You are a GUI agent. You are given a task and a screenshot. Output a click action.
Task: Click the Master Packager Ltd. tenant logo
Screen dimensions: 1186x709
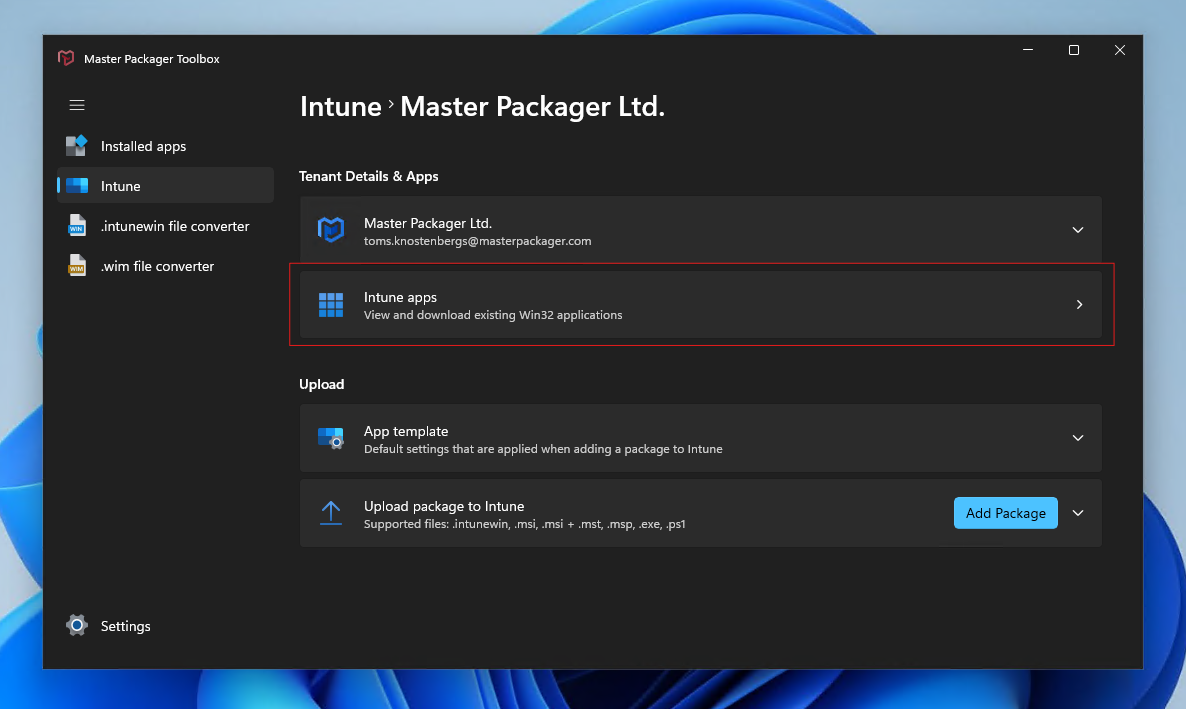click(331, 230)
